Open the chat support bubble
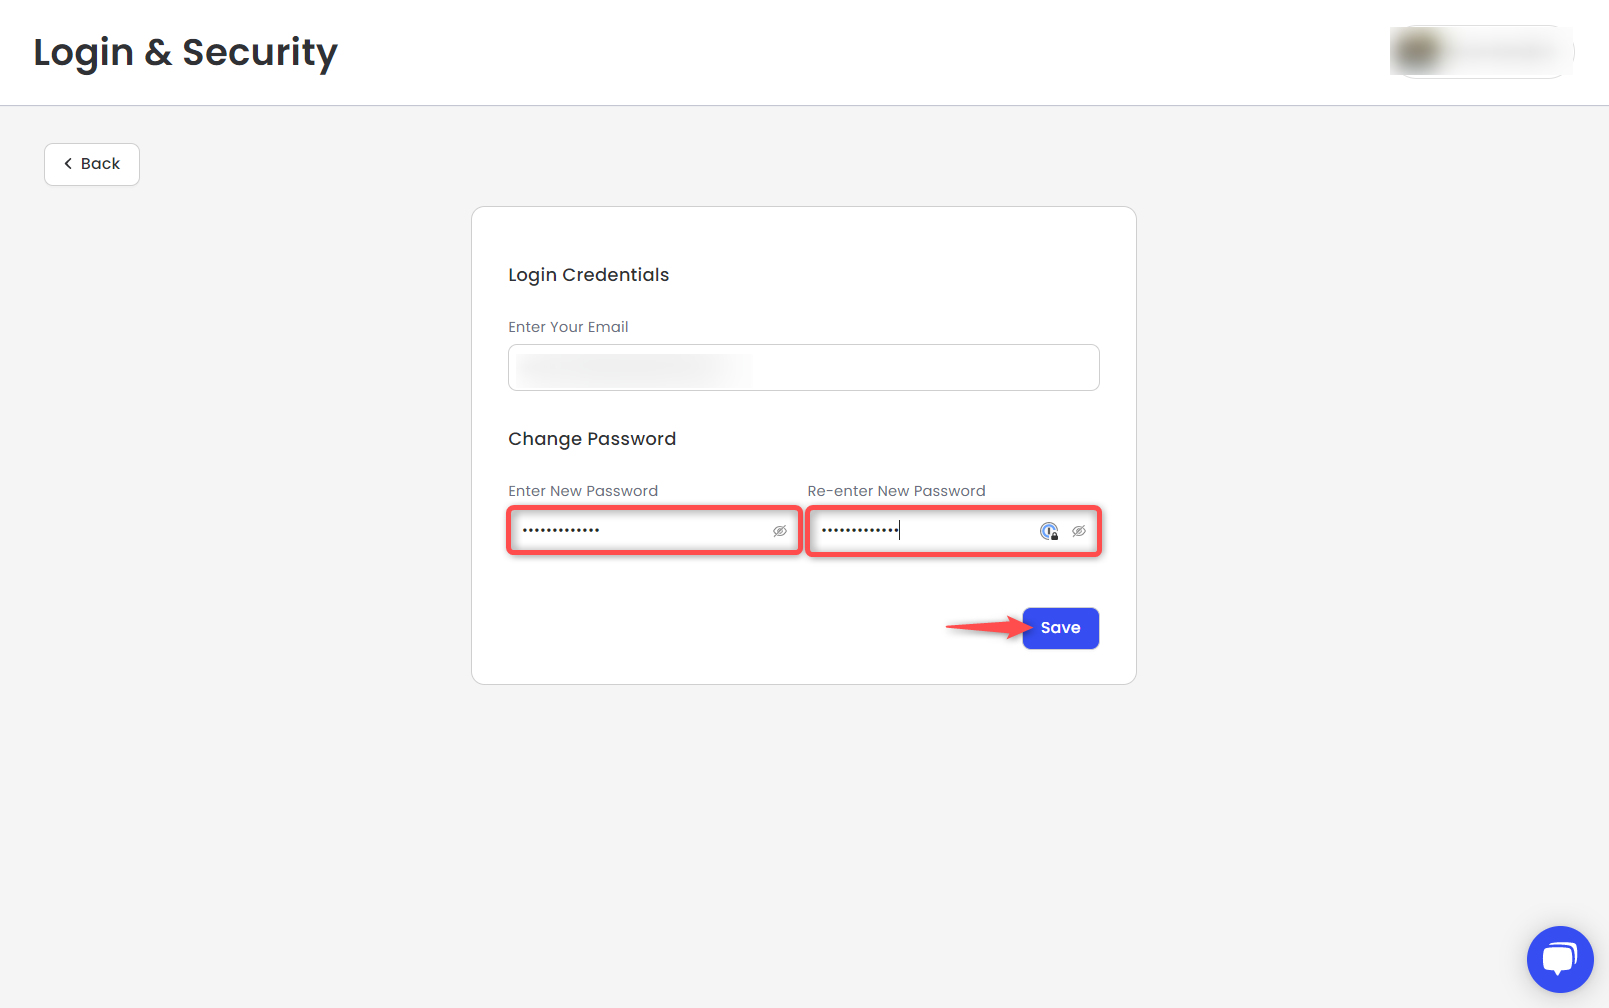The image size is (1609, 1008). click(x=1560, y=959)
